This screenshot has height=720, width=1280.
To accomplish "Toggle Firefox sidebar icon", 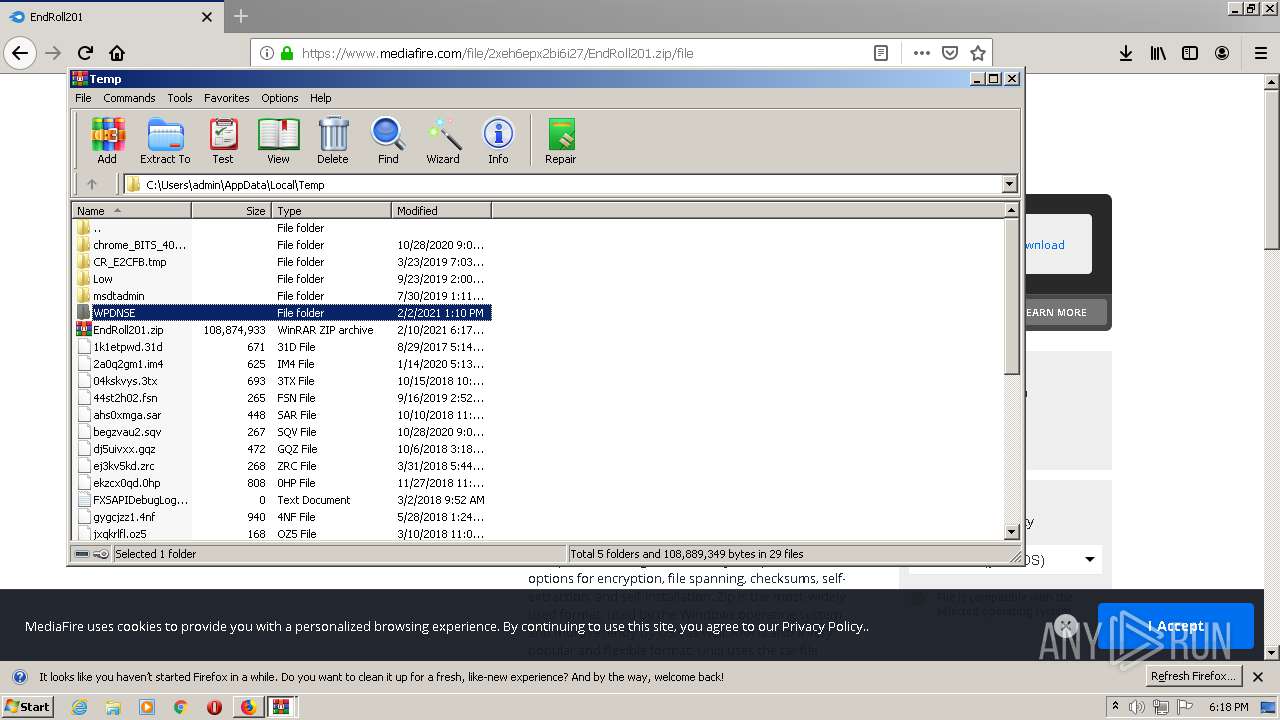I will point(1190,53).
